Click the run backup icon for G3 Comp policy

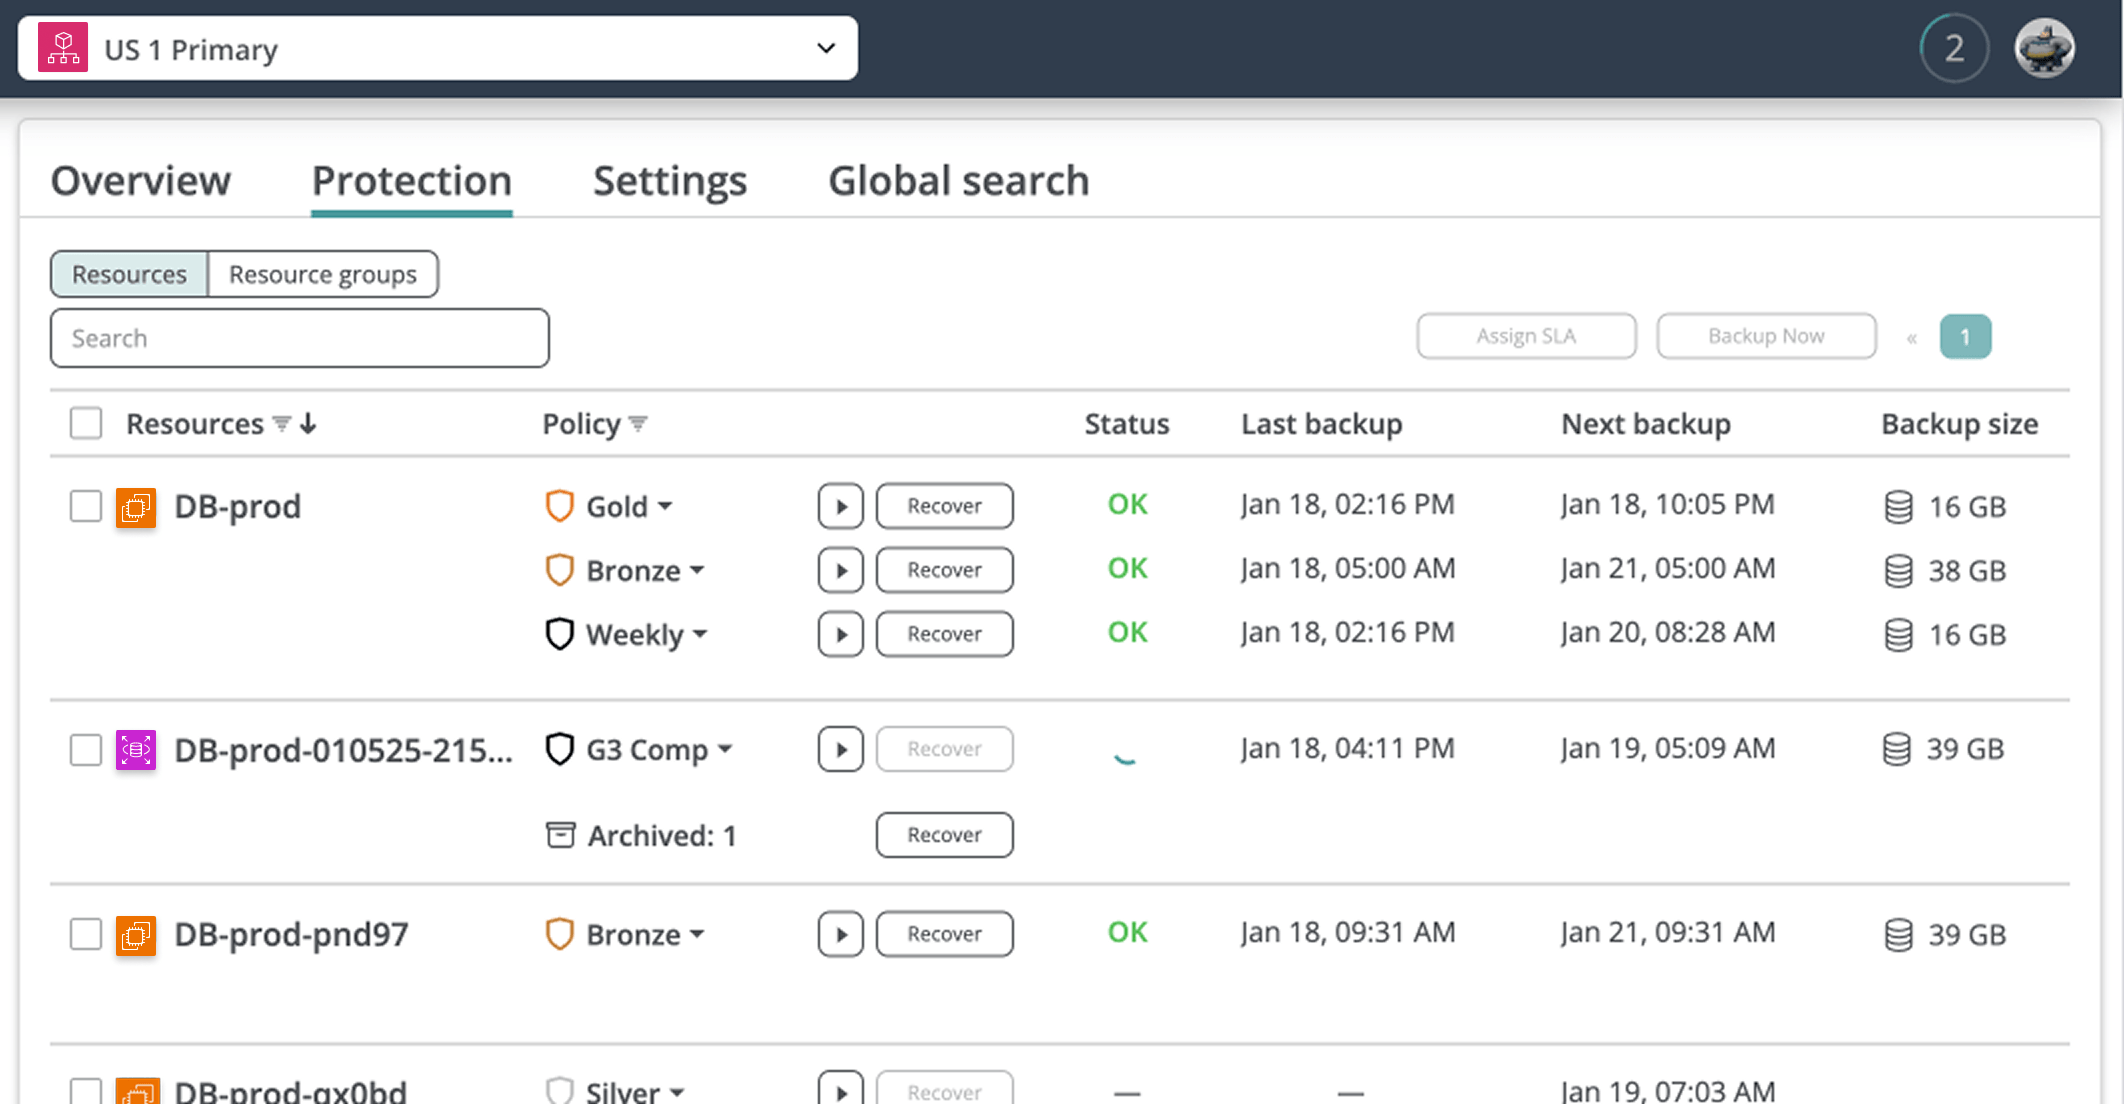coord(840,749)
